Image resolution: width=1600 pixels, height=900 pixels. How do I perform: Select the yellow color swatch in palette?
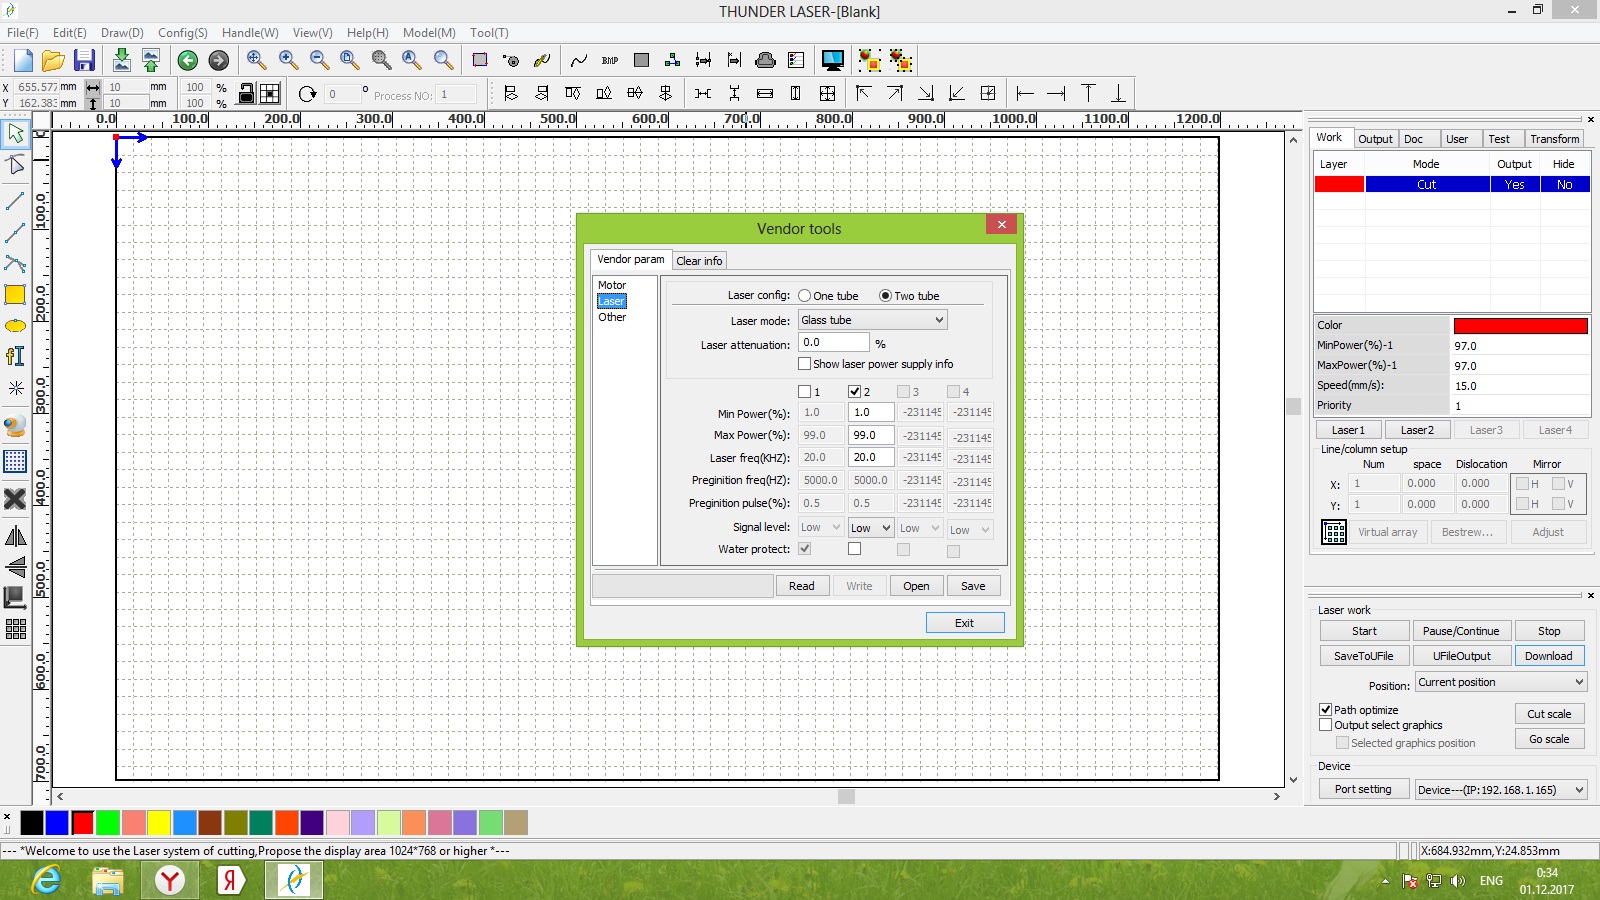[159, 823]
